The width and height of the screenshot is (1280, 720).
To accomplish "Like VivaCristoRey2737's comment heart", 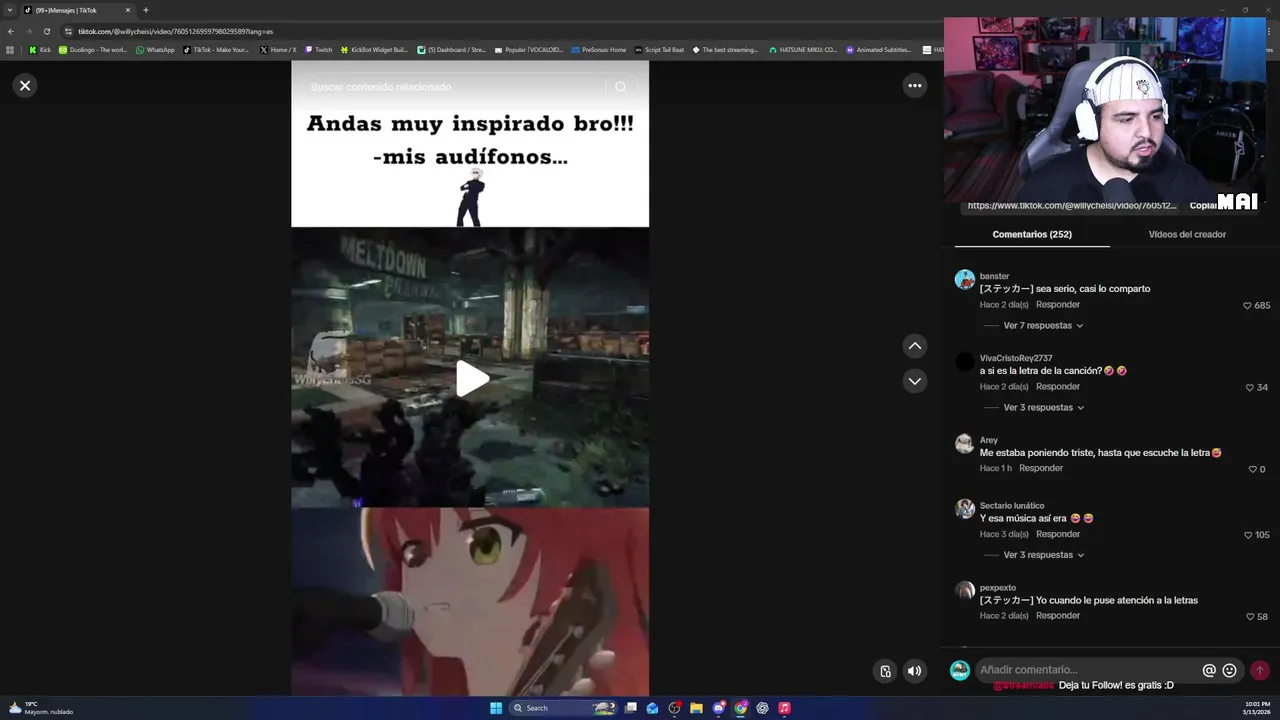I will tap(1250, 387).
